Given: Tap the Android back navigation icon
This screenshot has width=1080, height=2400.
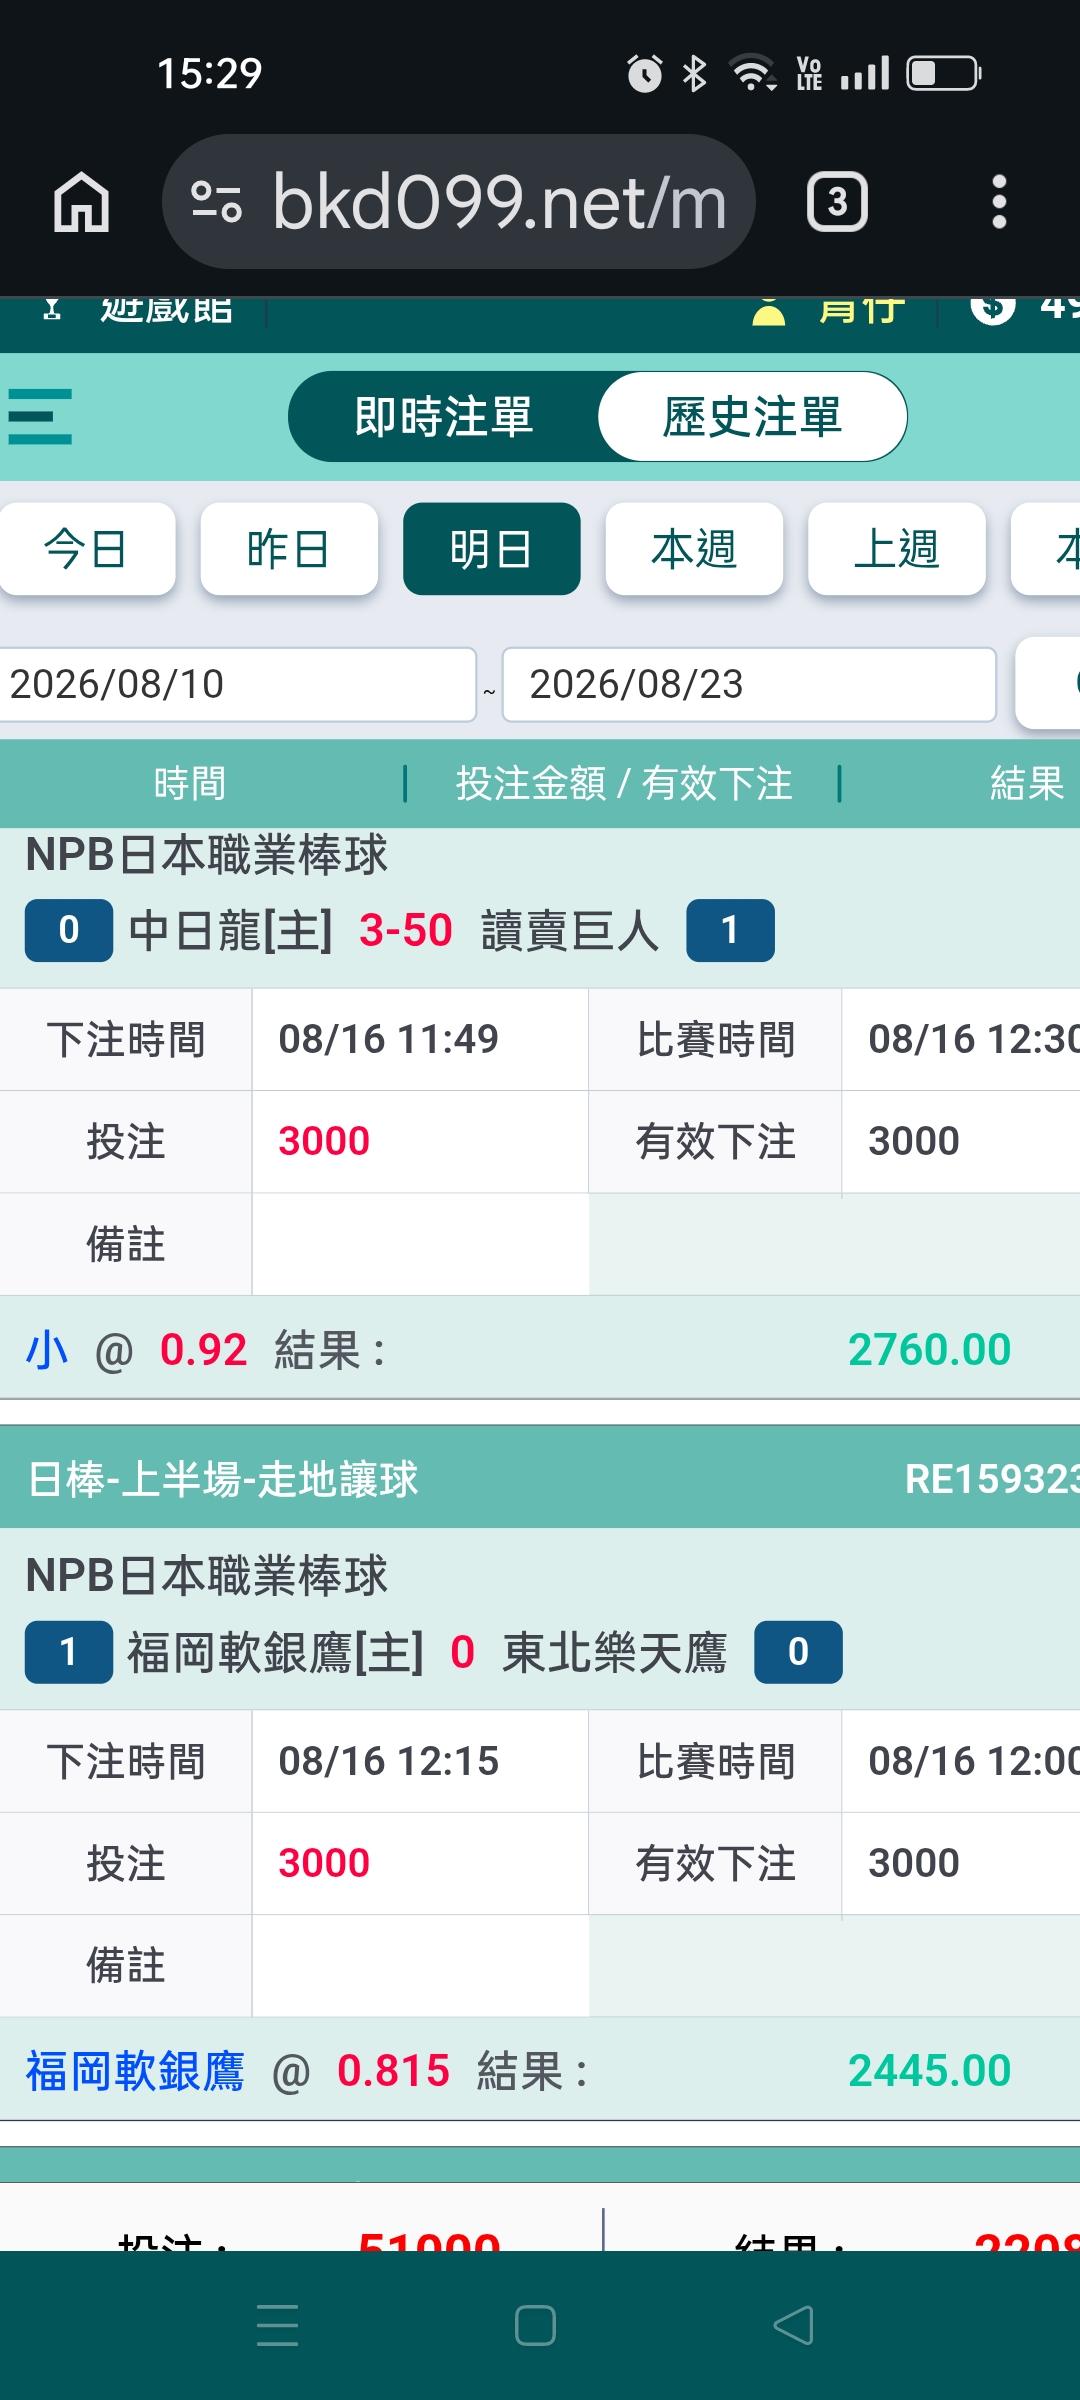Looking at the screenshot, I should click(793, 2325).
